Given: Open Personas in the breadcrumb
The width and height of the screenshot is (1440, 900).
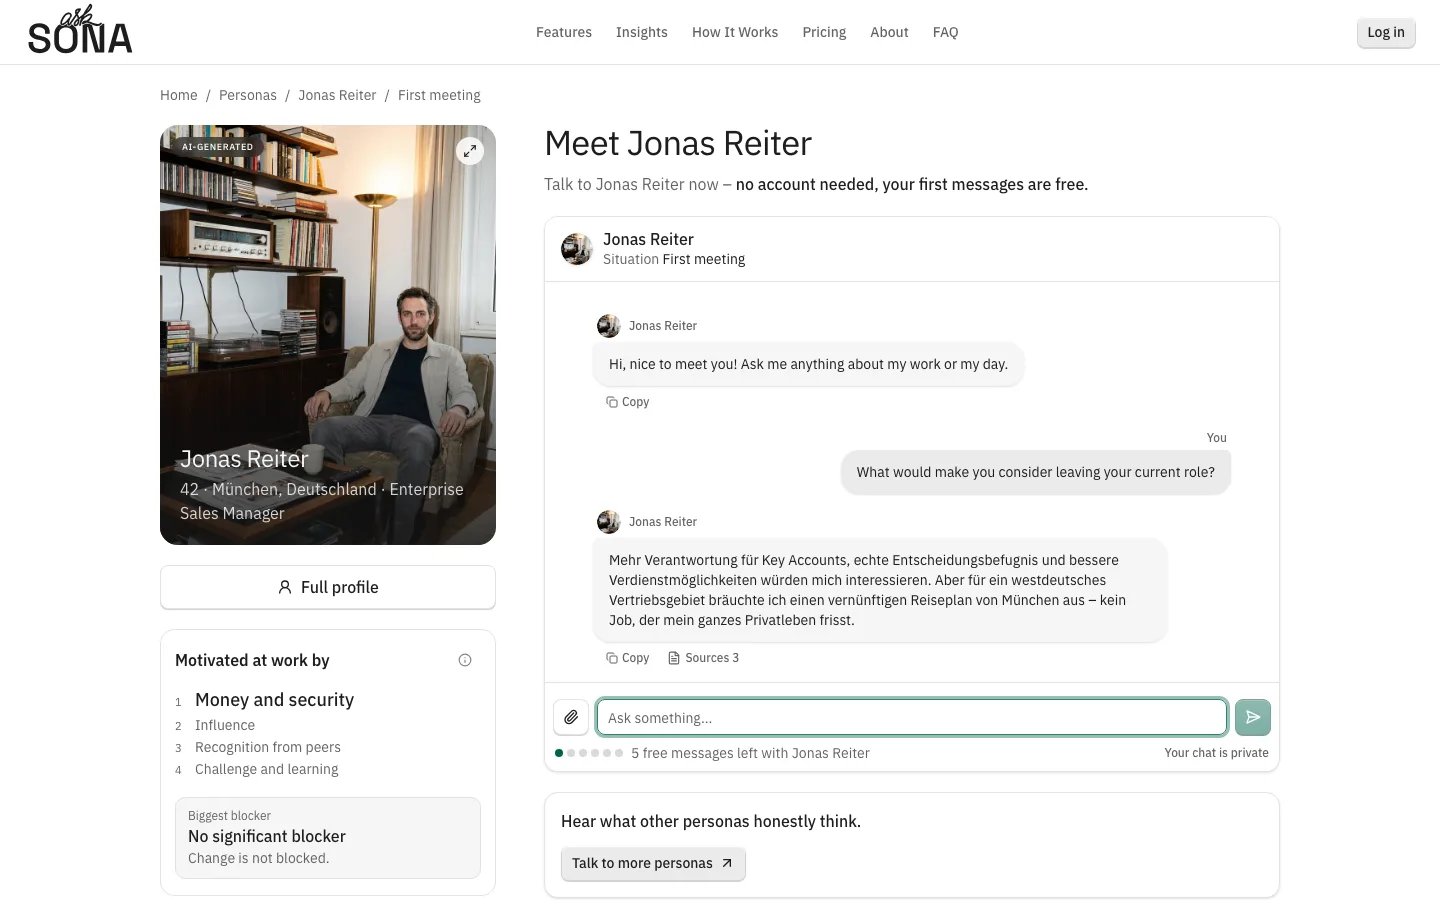Looking at the screenshot, I should point(248,95).
